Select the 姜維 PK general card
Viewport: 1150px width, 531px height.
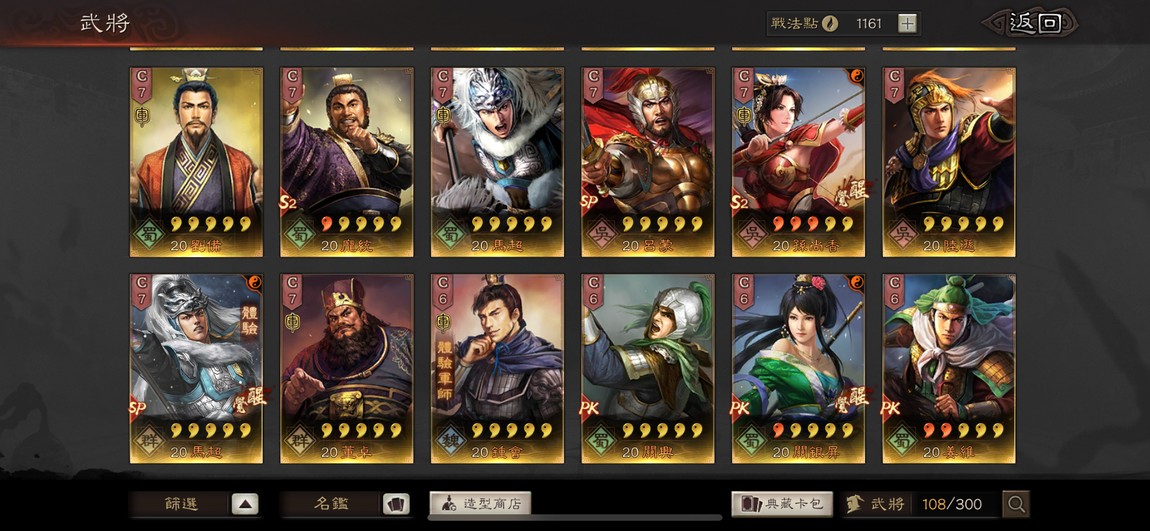[949, 369]
